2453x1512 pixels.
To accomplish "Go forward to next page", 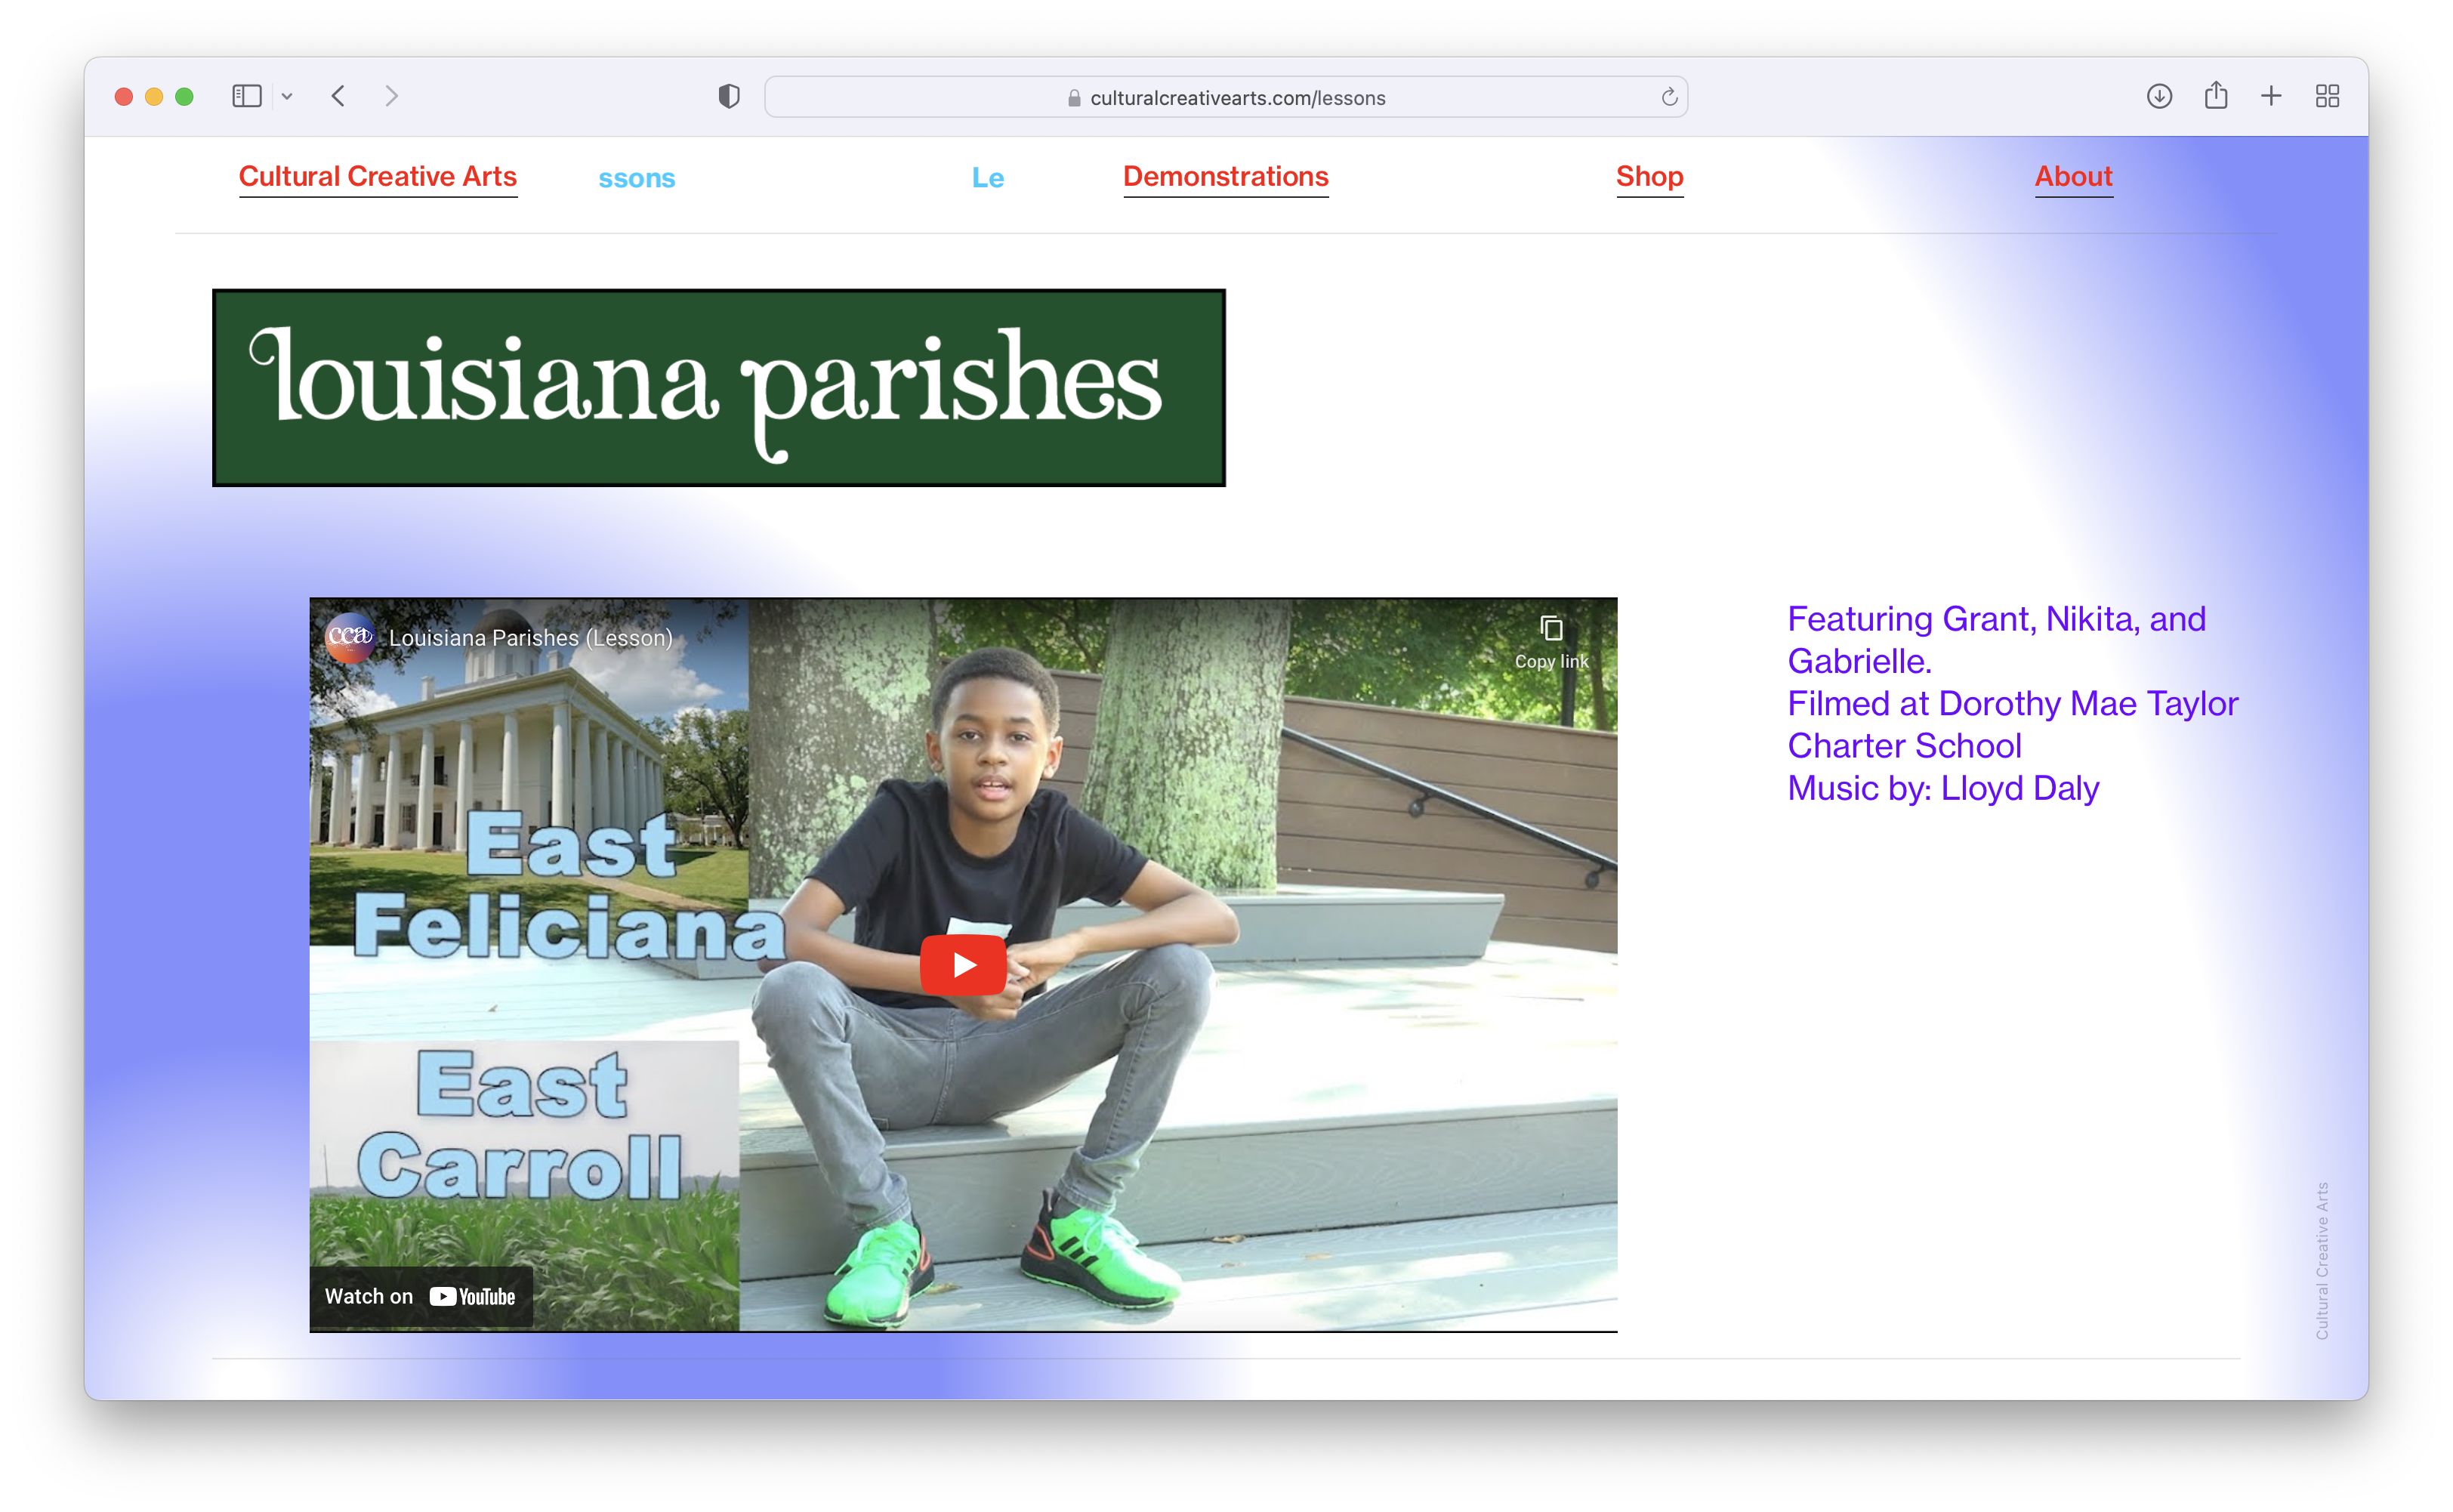I will click(391, 96).
